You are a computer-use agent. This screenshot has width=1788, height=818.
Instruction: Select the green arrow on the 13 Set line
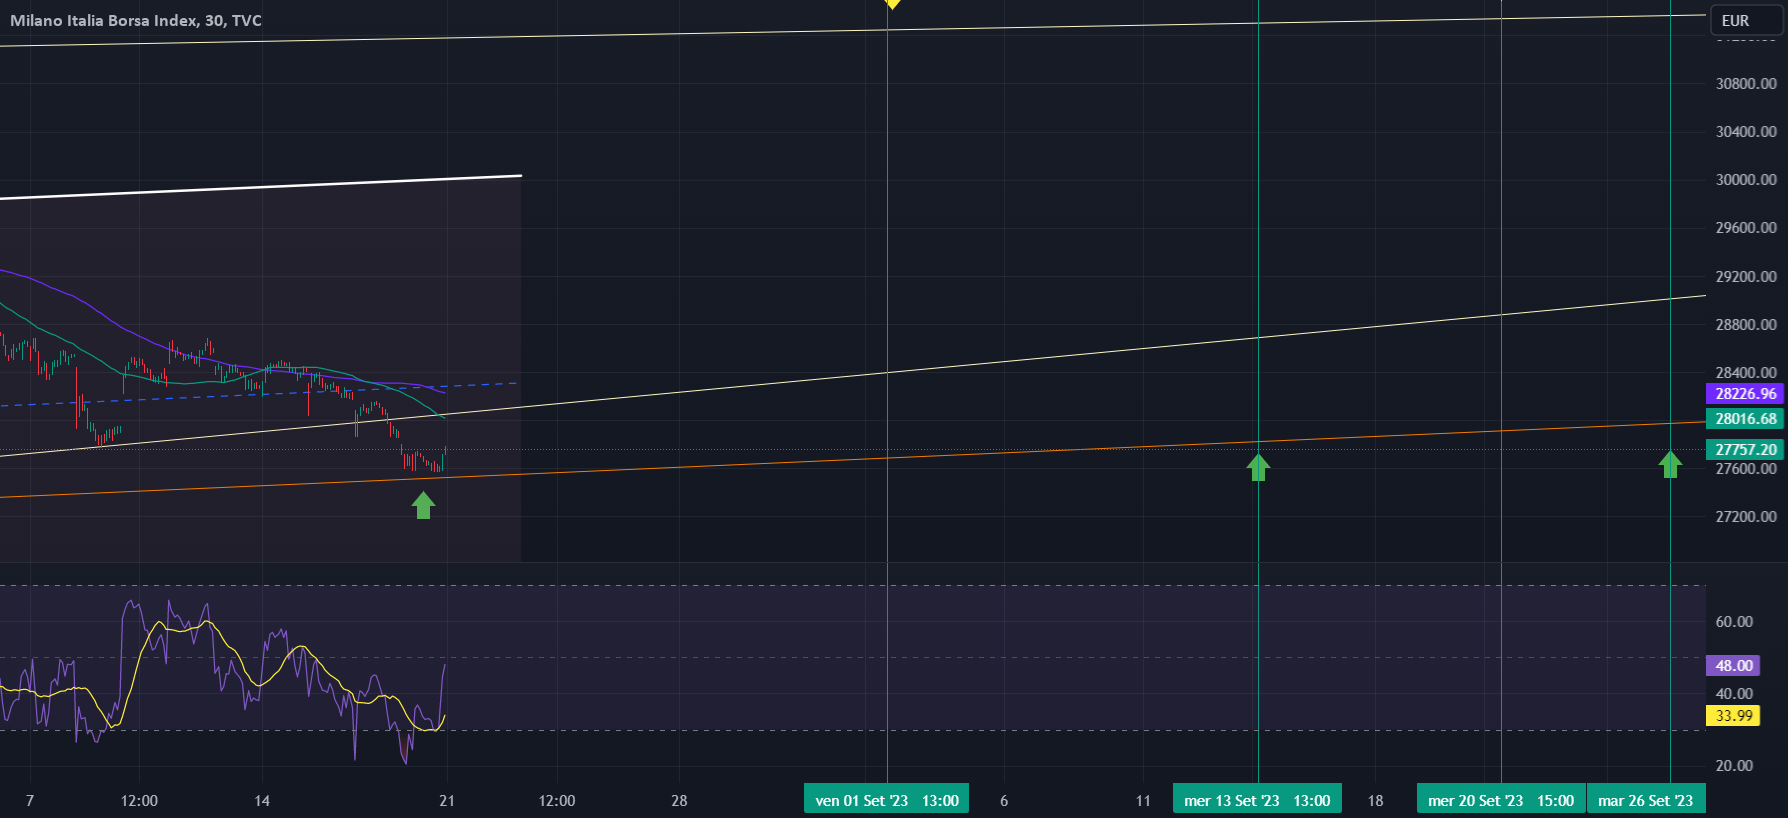point(1258,467)
